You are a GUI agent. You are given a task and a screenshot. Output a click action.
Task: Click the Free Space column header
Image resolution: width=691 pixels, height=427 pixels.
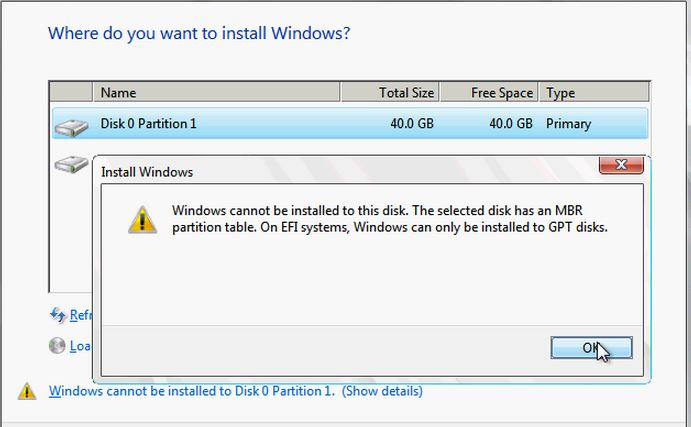tap(490, 93)
